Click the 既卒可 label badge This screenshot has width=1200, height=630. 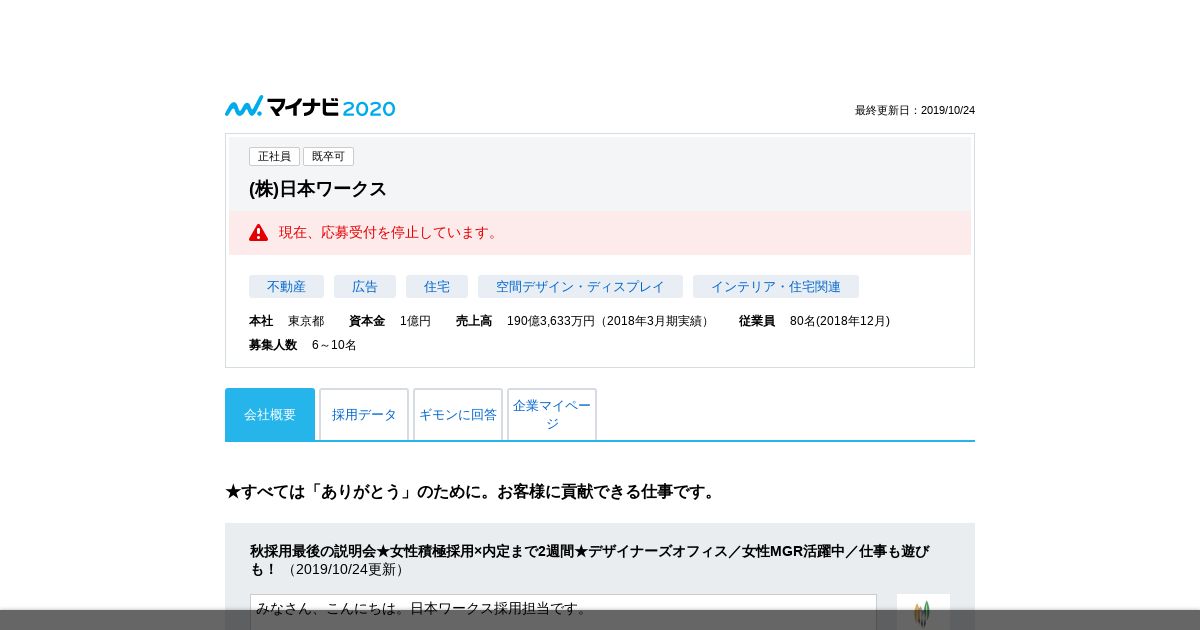coord(328,156)
